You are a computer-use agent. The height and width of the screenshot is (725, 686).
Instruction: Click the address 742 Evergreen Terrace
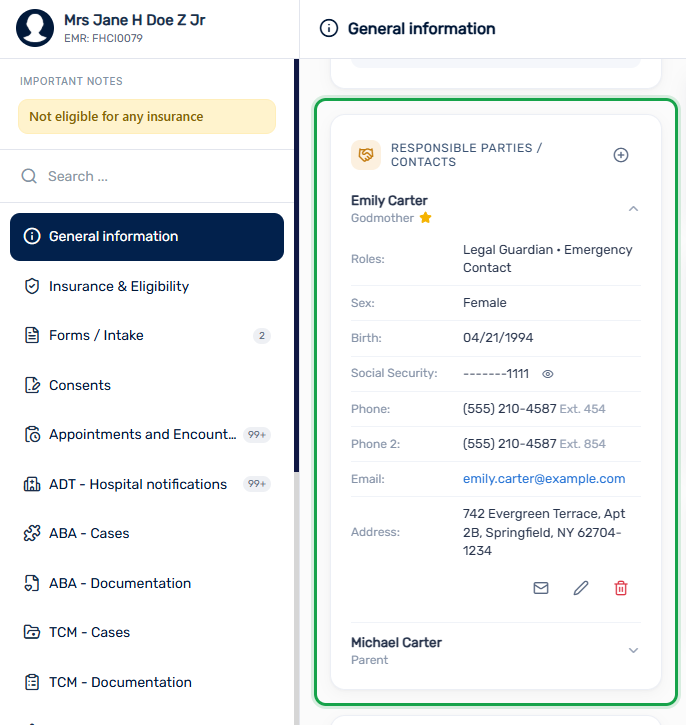(544, 532)
